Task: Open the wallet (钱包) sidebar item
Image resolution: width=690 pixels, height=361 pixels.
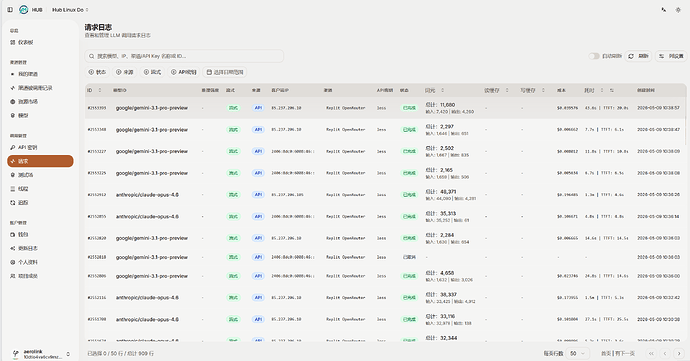Action: coord(40,235)
